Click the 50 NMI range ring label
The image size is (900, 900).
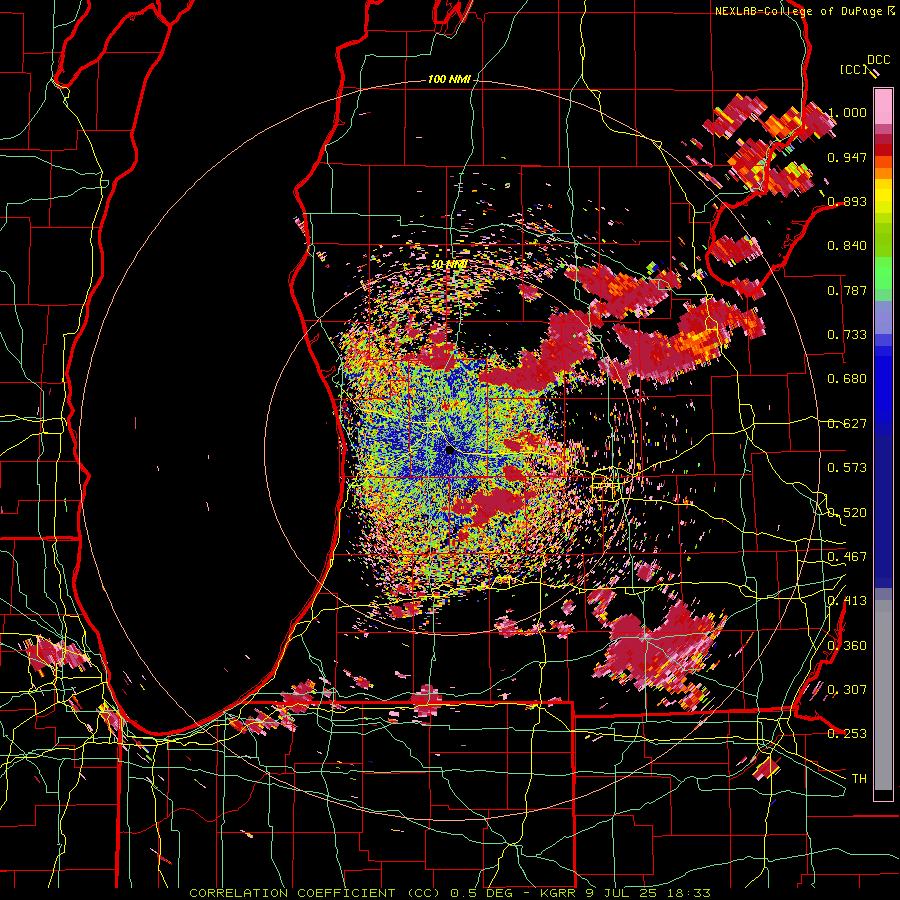[x=448, y=264]
